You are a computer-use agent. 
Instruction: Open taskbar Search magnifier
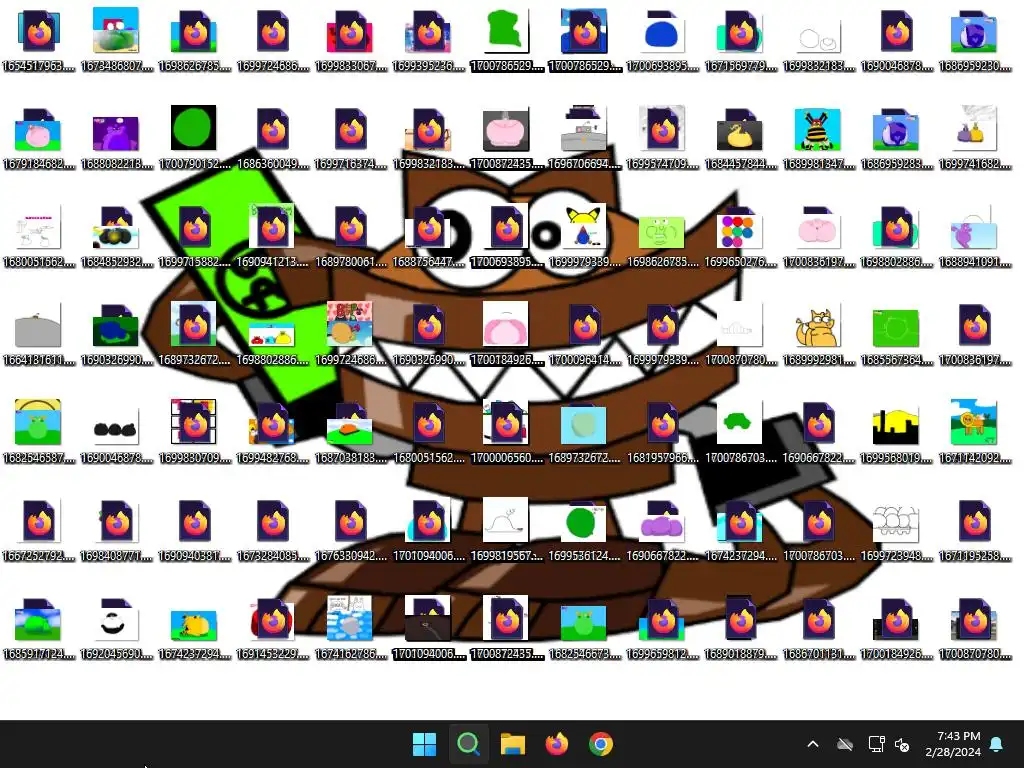[468, 744]
